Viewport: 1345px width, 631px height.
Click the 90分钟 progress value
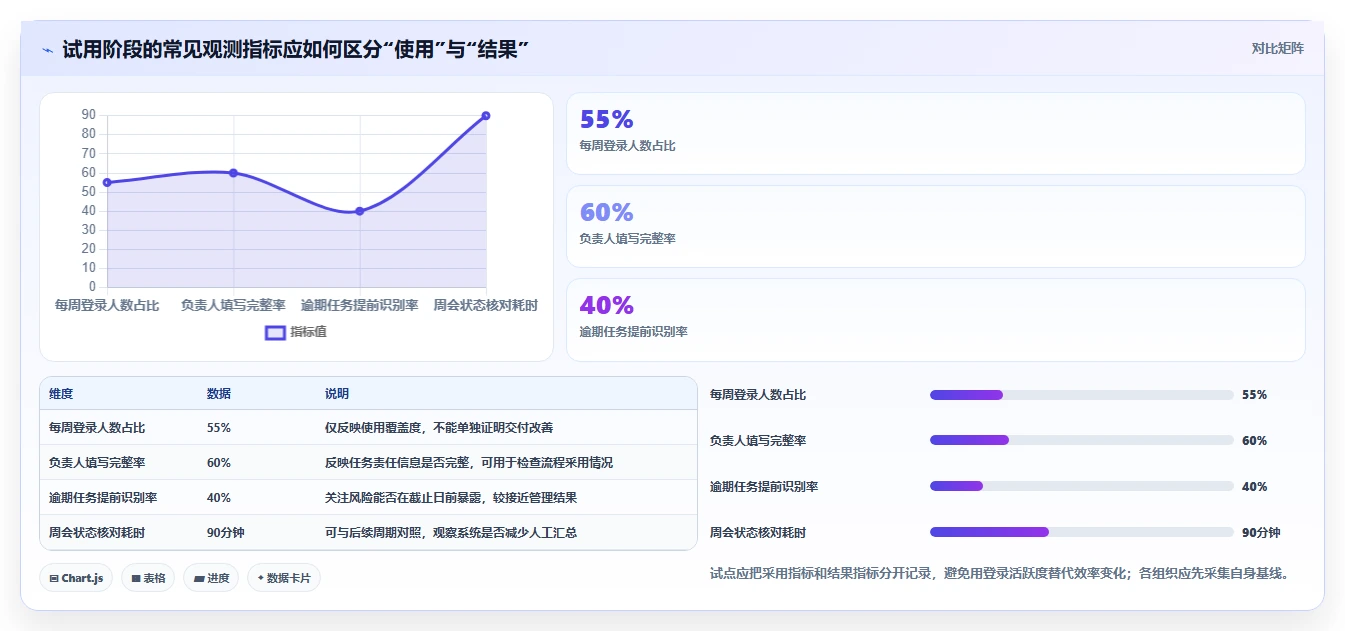[1261, 533]
